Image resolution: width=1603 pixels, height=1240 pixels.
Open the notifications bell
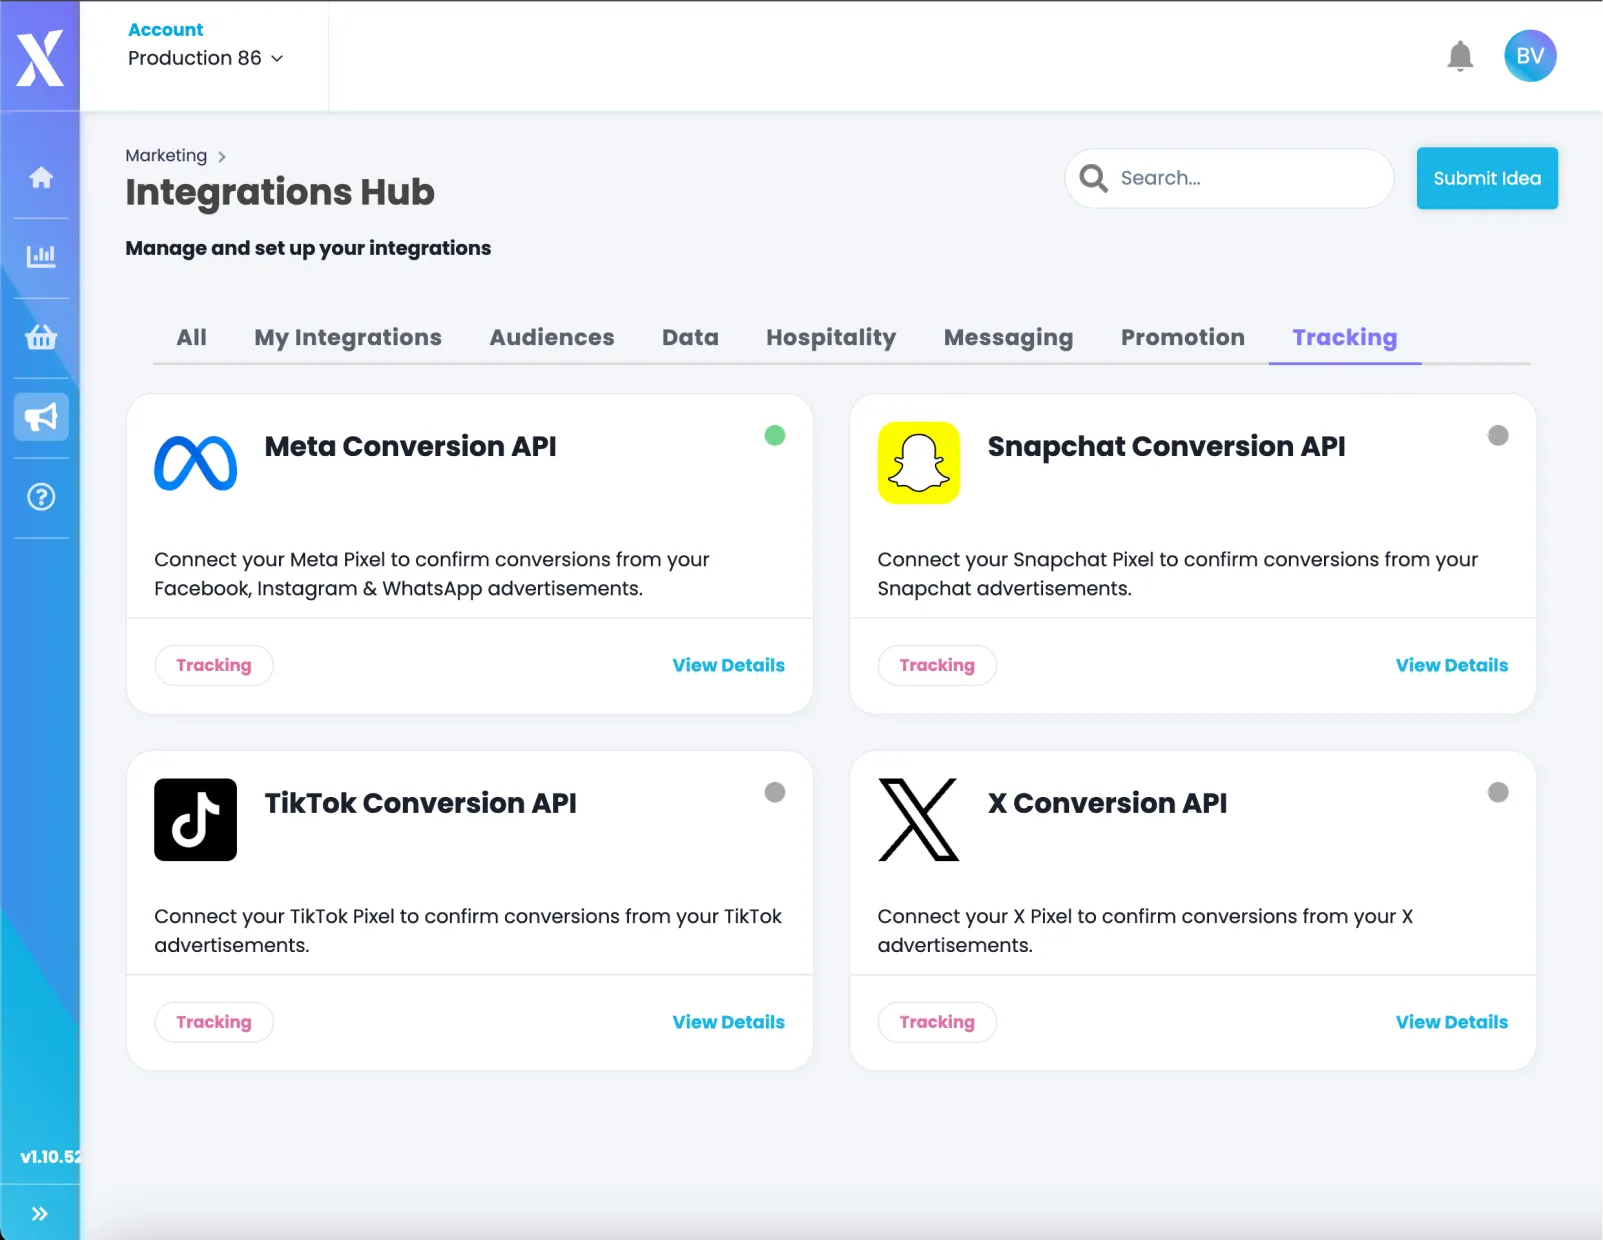coord(1460,57)
